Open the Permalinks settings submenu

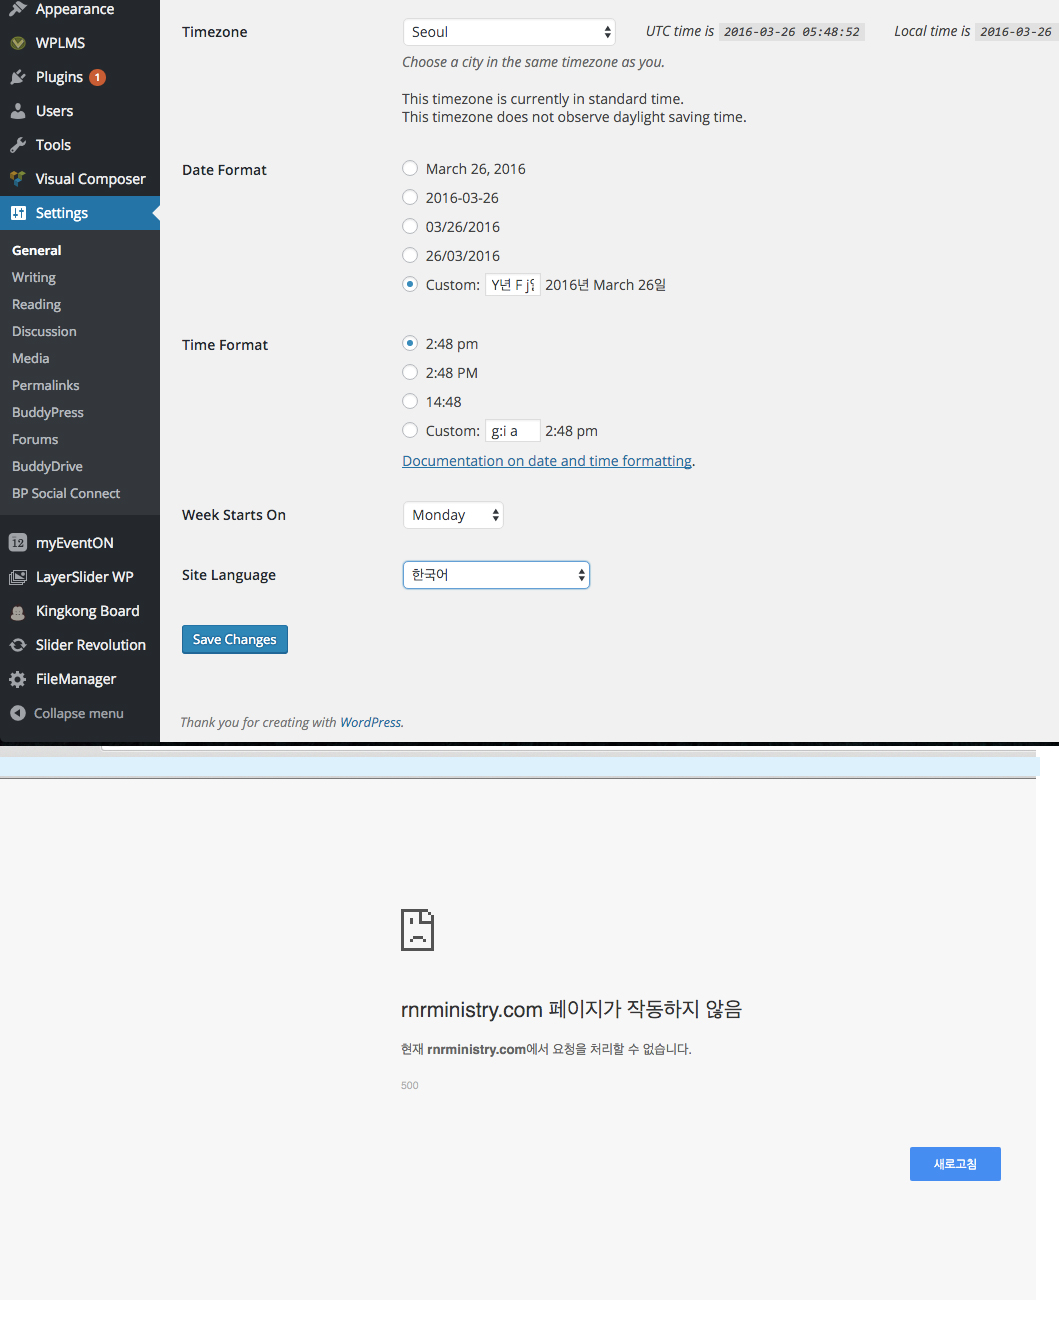(46, 385)
